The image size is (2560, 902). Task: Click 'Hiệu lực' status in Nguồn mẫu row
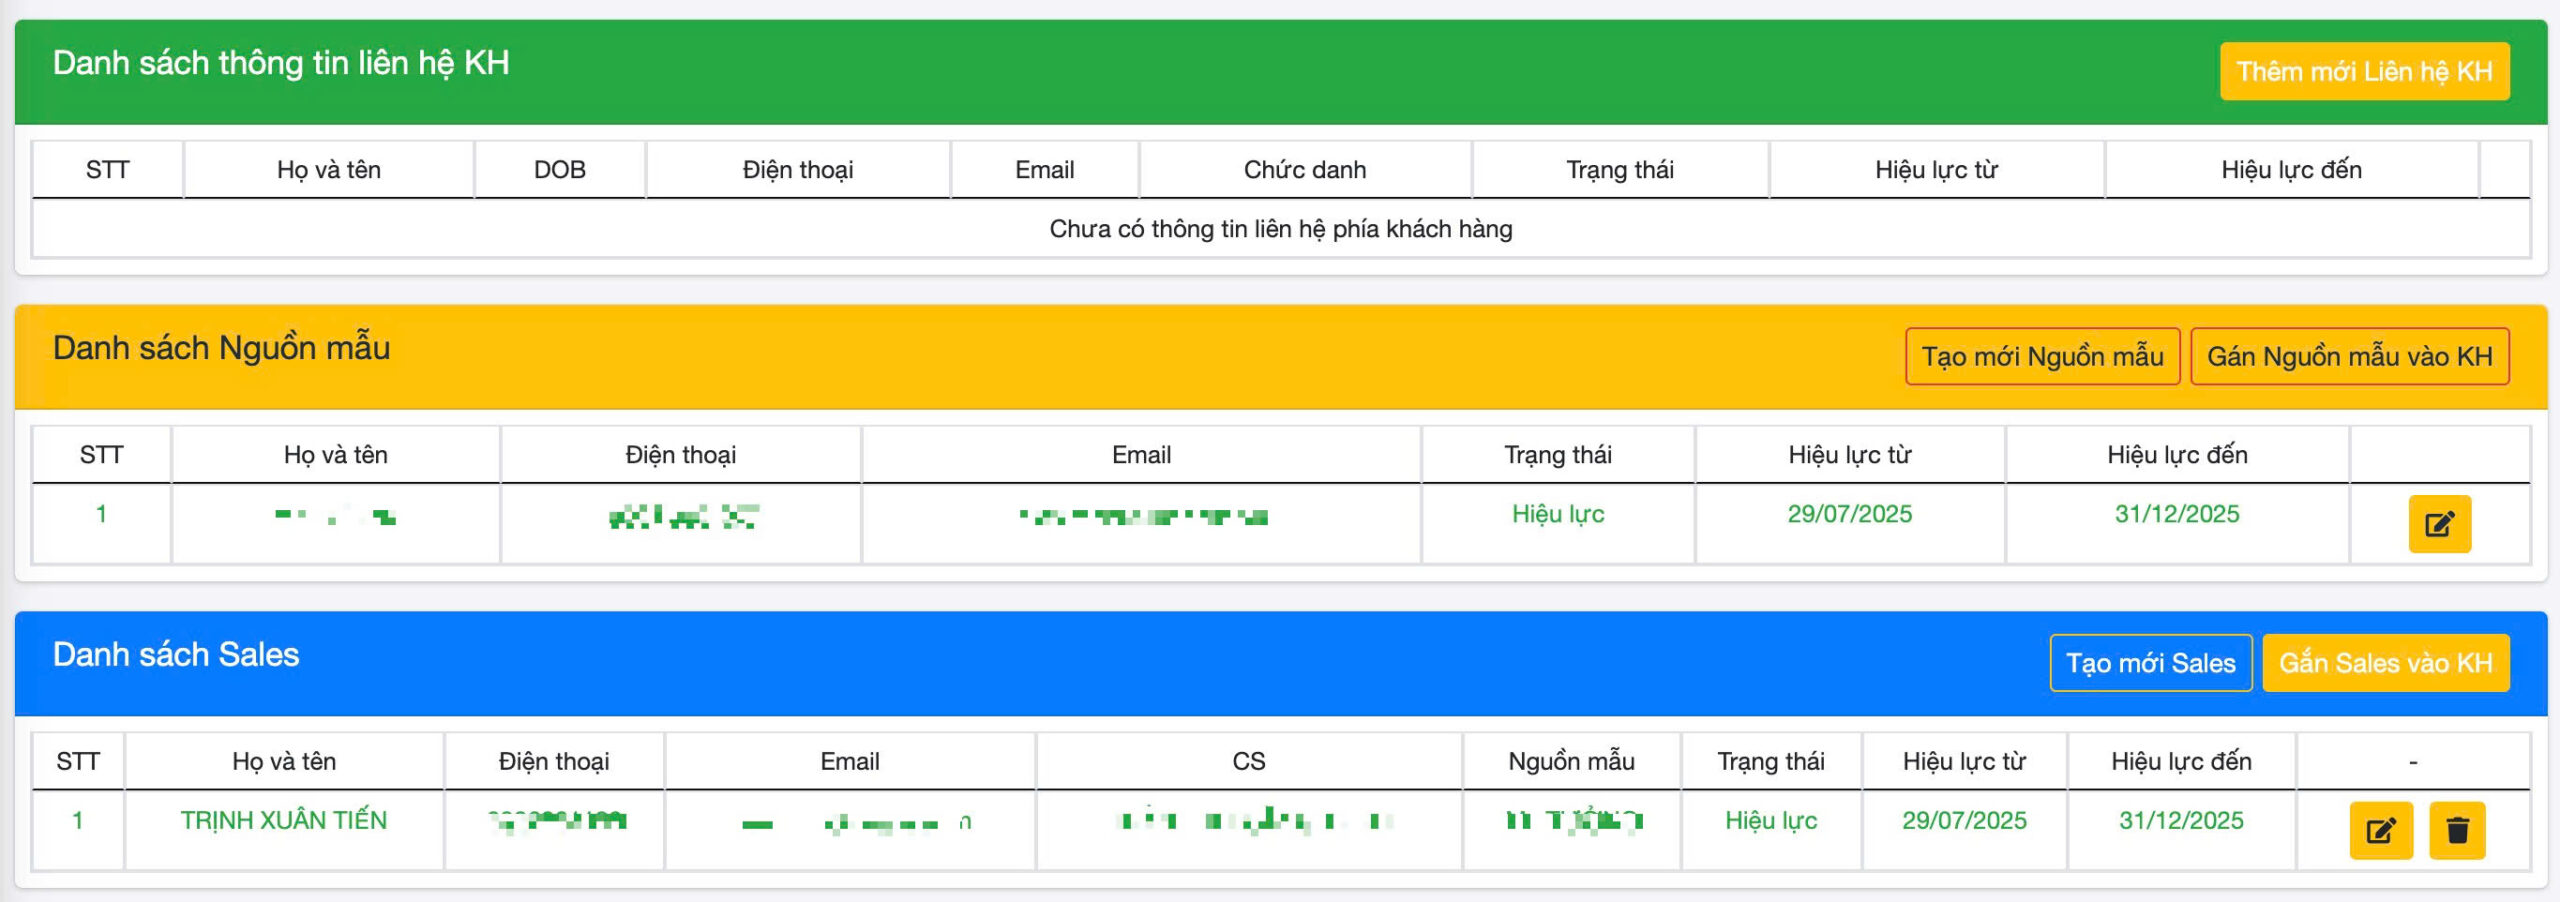pyautogui.click(x=1557, y=514)
